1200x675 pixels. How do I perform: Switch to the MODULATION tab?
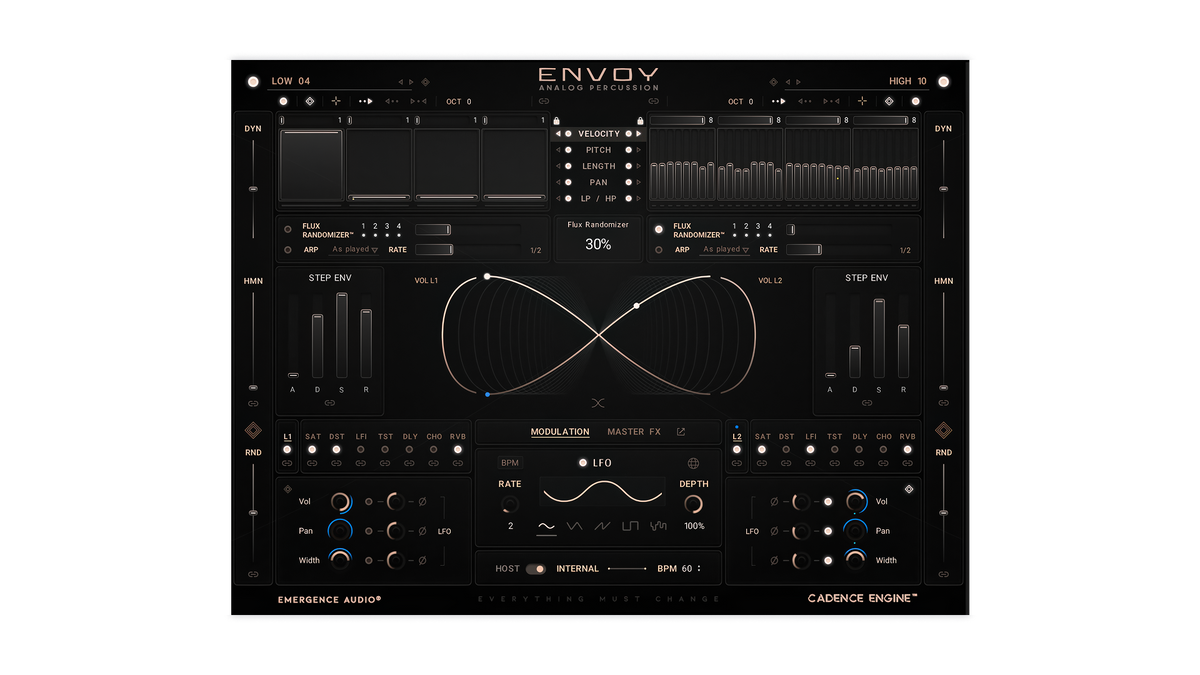pos(560,432)
